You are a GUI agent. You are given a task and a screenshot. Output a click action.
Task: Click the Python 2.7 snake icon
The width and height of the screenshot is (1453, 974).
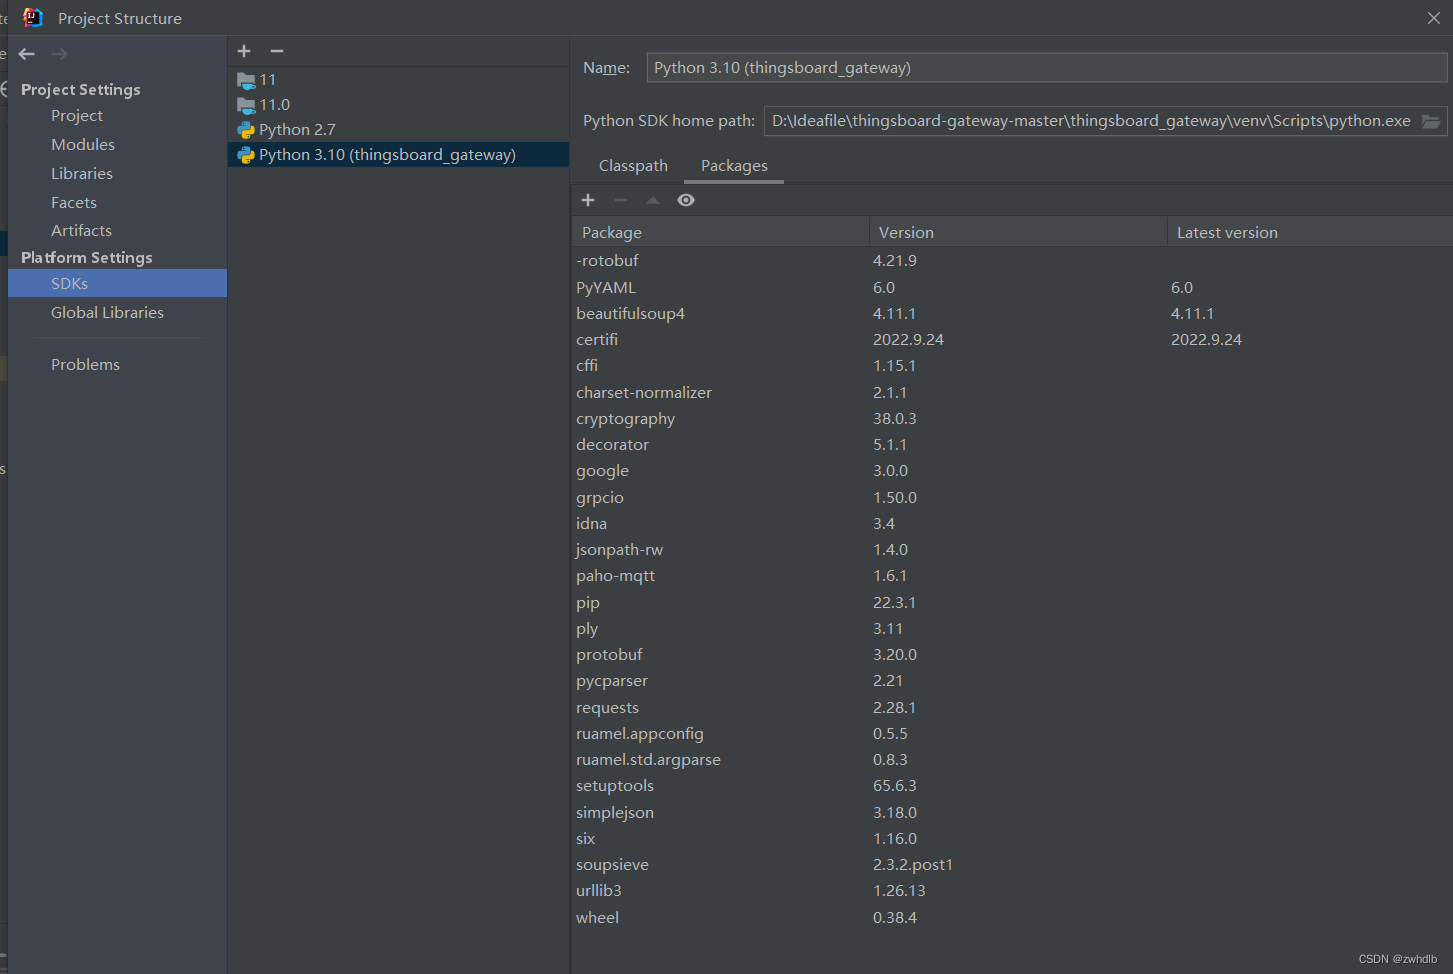pyautogui.click(x=246, y=130)
